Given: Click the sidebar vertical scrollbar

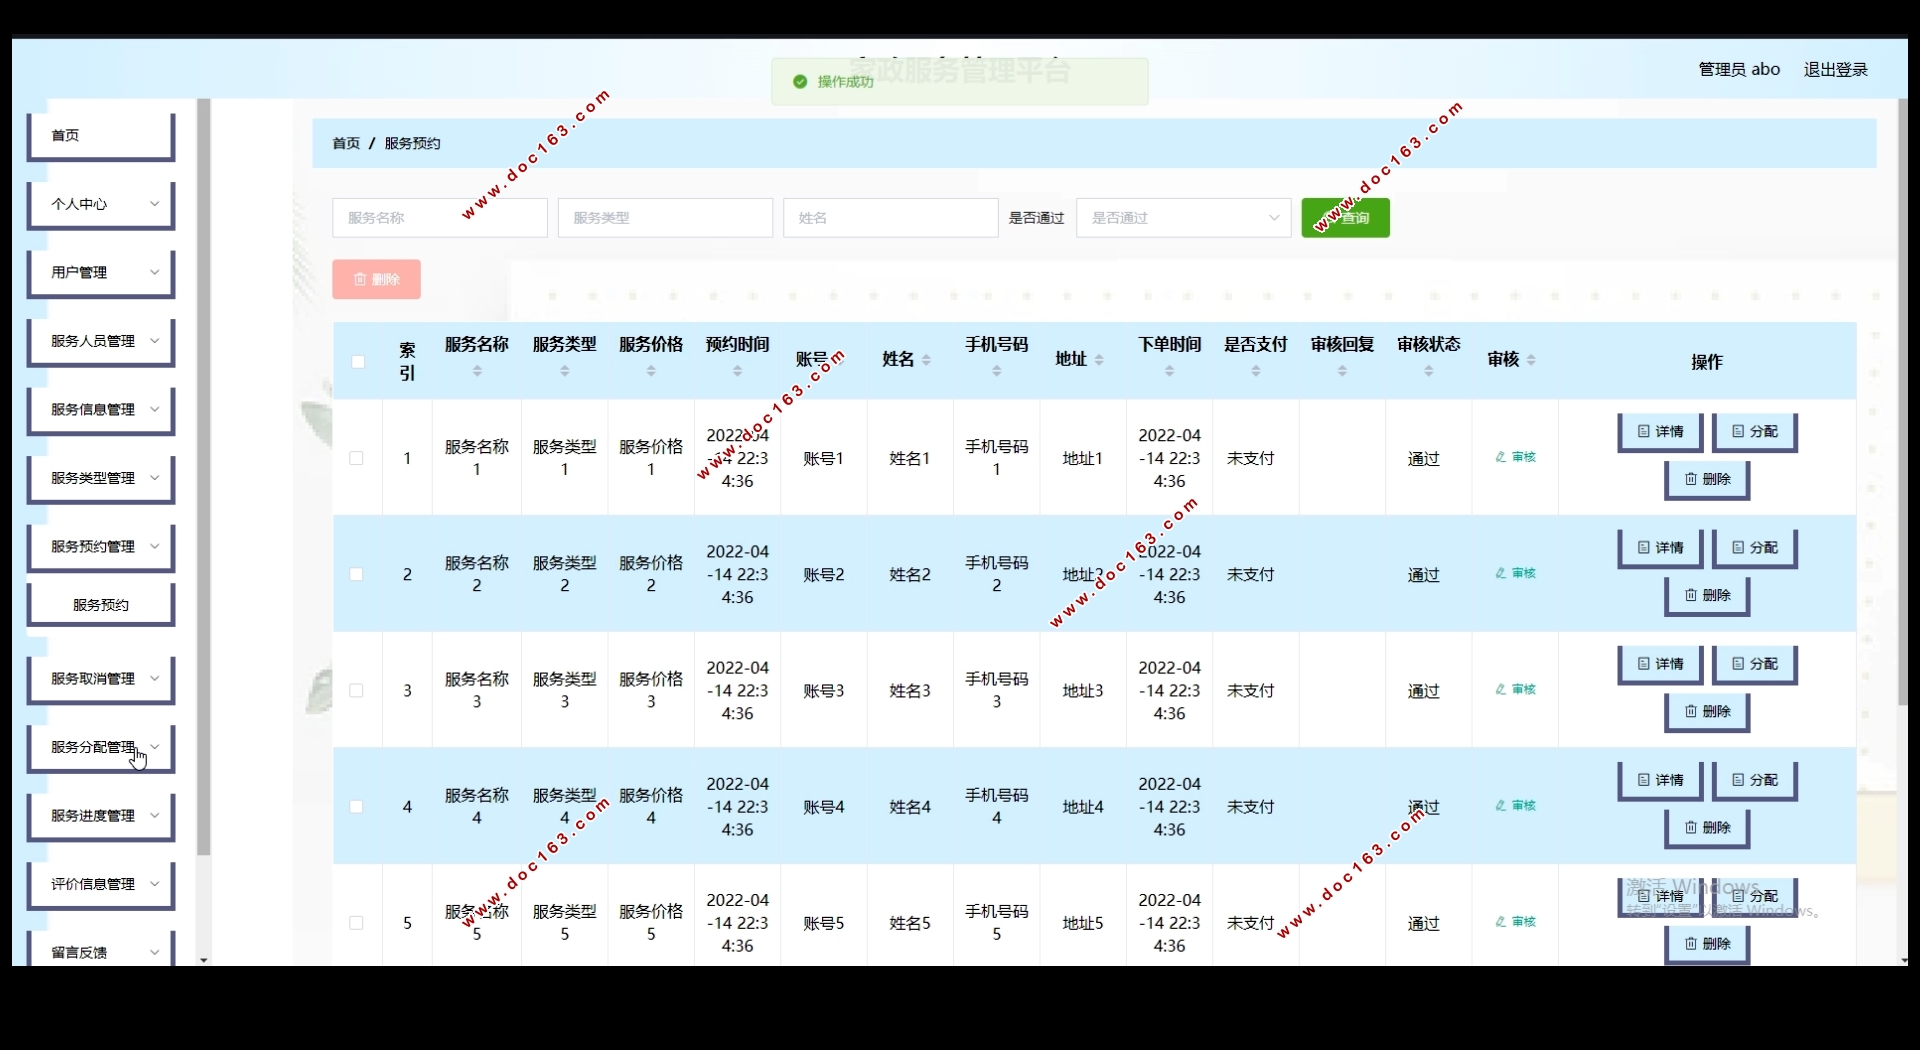Looking at the screenshot, I should pos(204,477).
